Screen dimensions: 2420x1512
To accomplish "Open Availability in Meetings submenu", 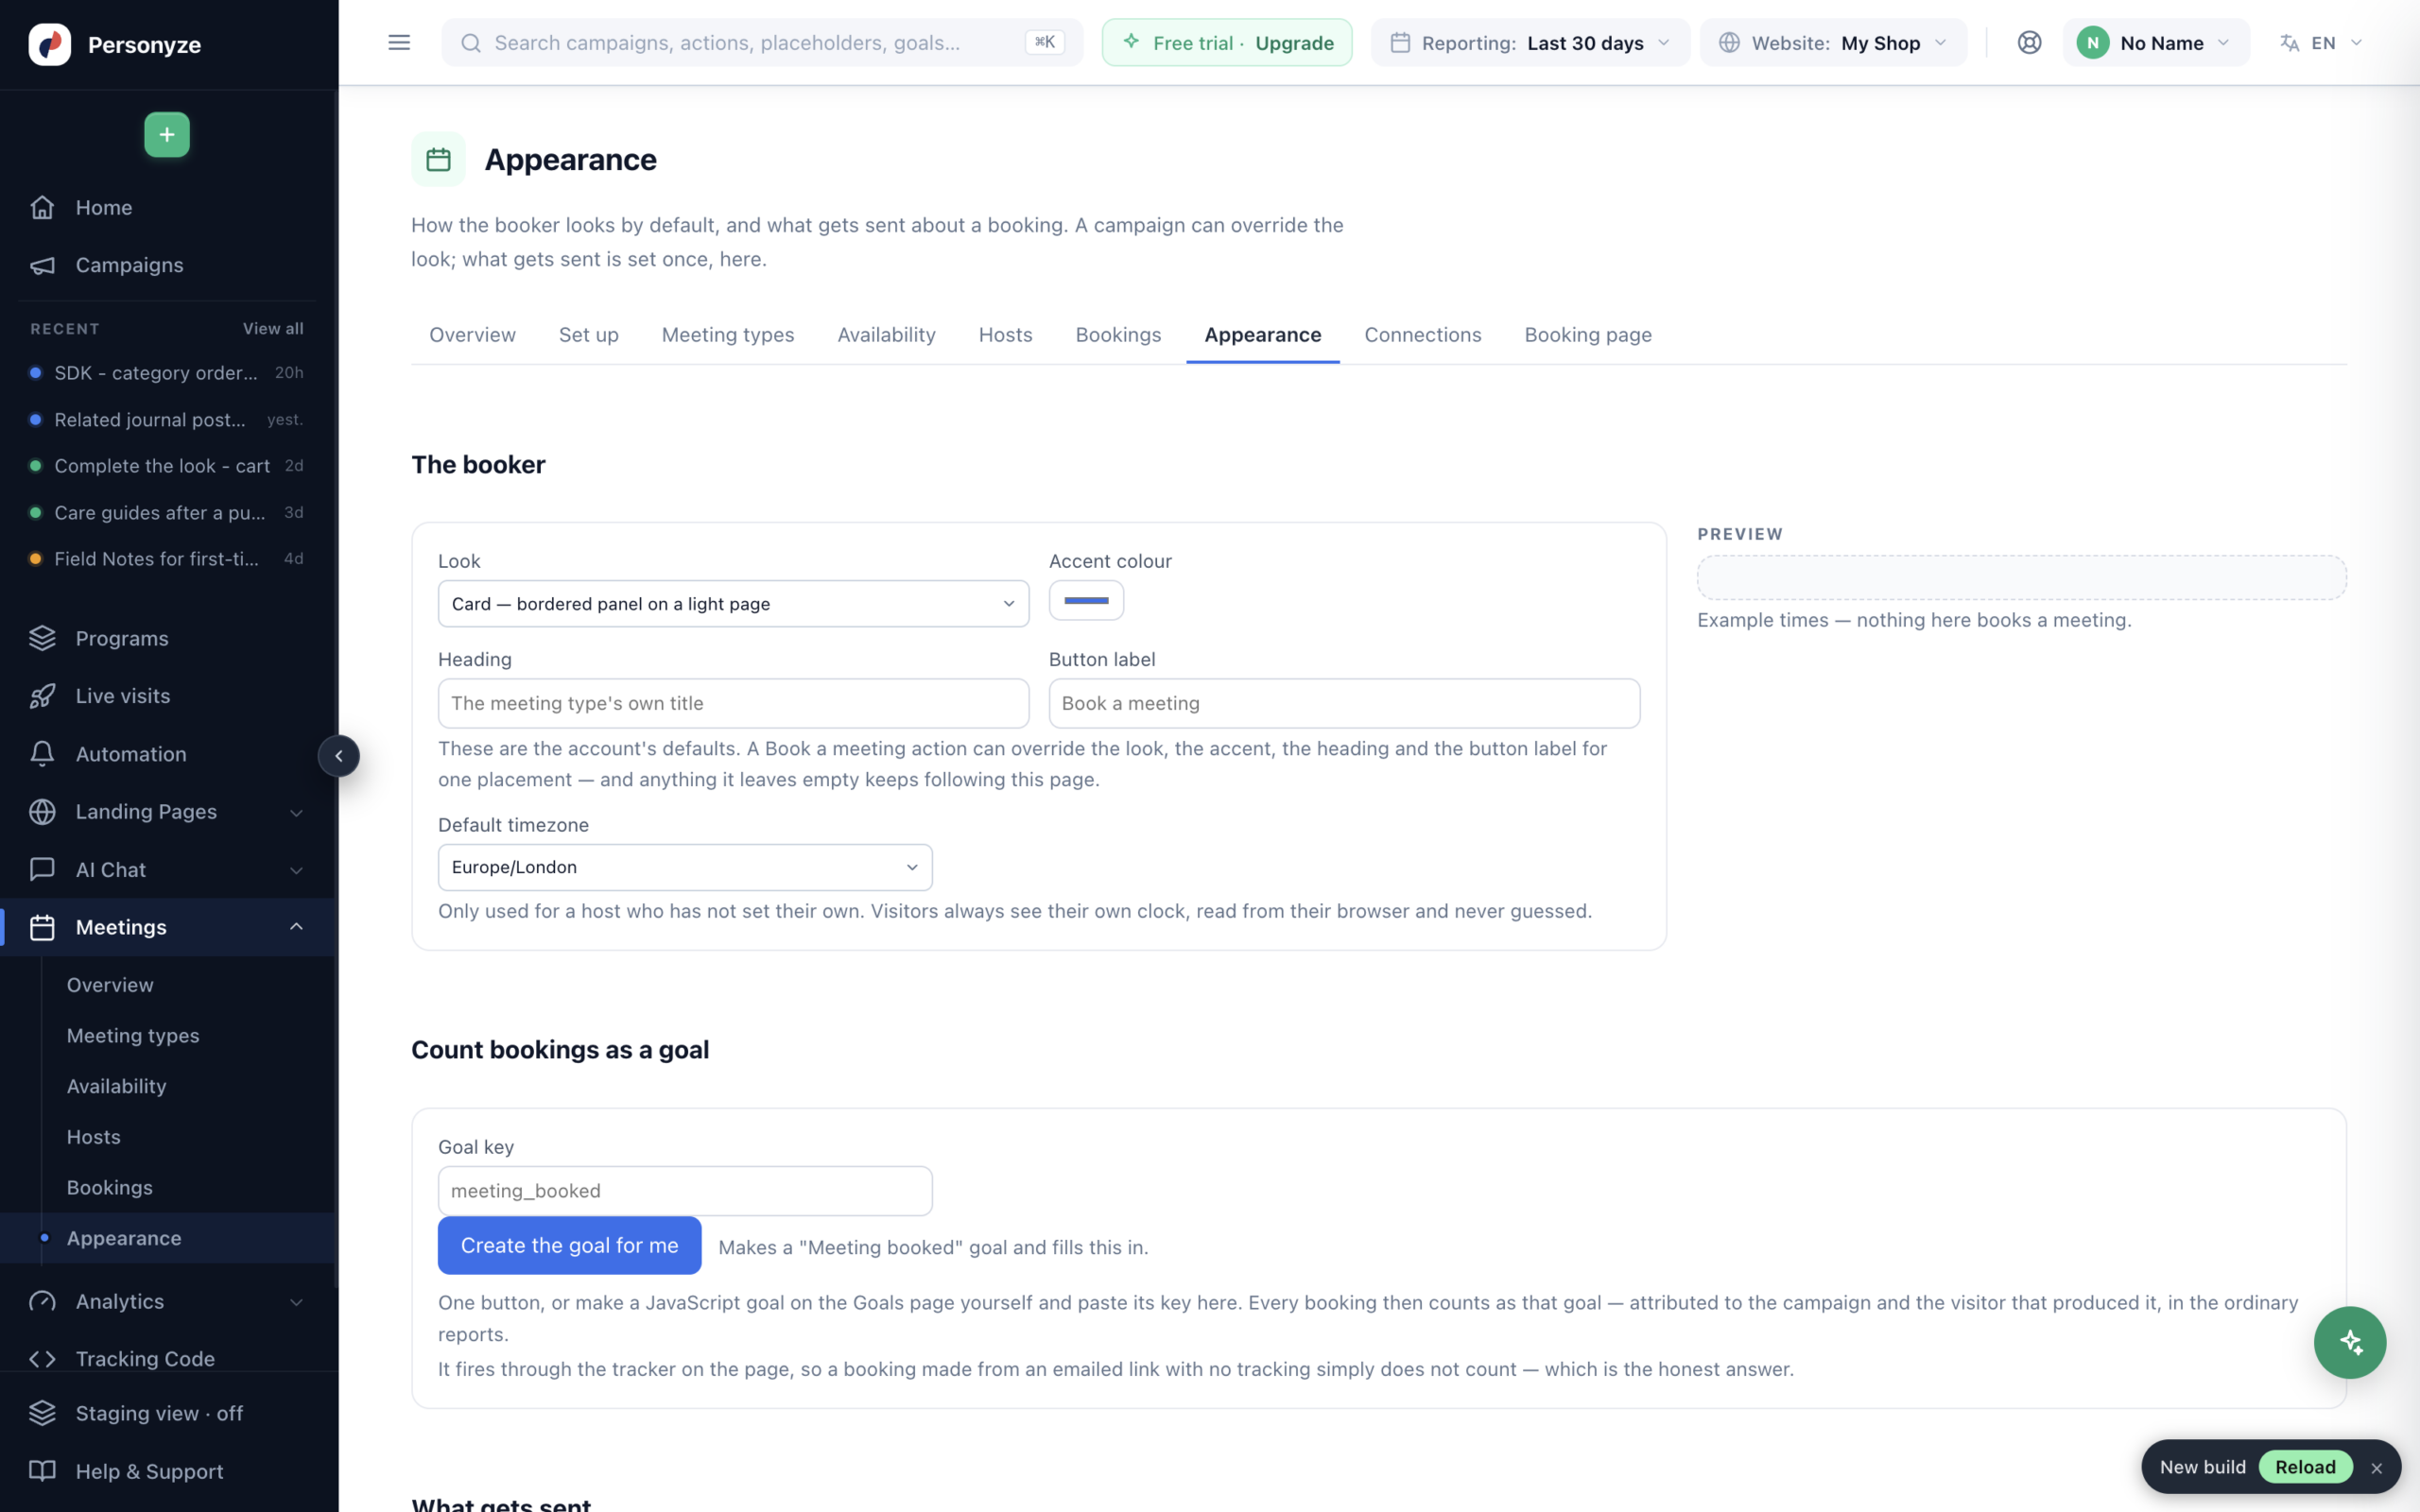I will [x=116, y=1086].
